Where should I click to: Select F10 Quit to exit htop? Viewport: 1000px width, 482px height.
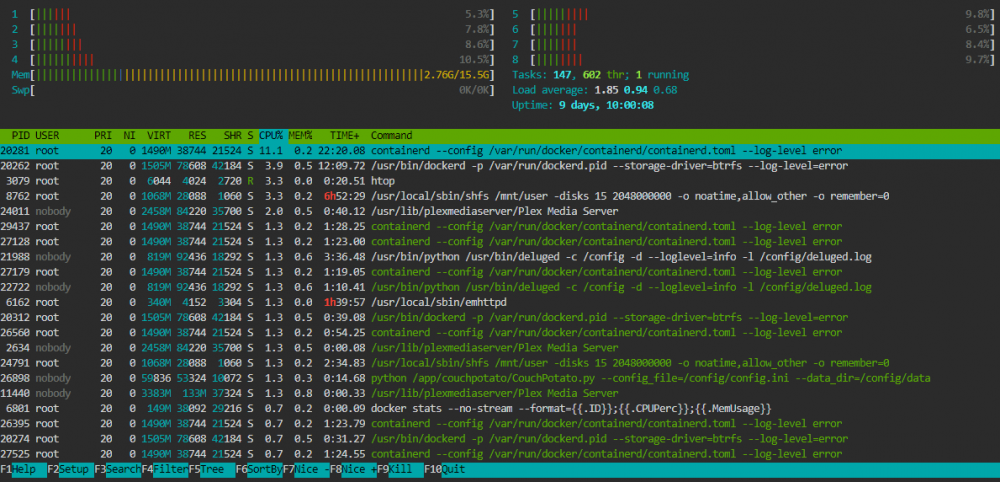(x=445, y=469)
